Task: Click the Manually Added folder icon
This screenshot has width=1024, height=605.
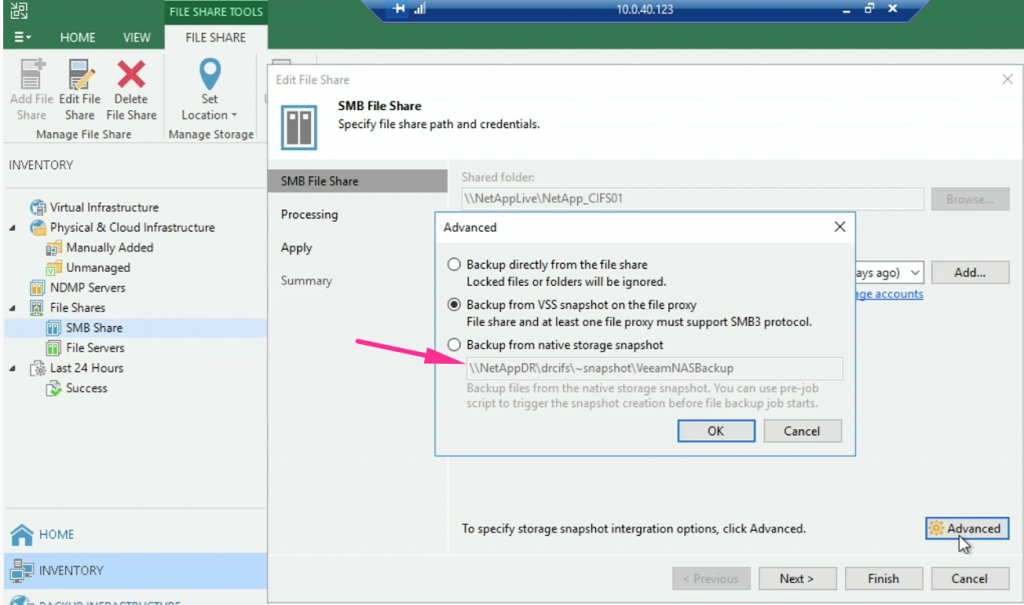Action: (x=54, y=248)
